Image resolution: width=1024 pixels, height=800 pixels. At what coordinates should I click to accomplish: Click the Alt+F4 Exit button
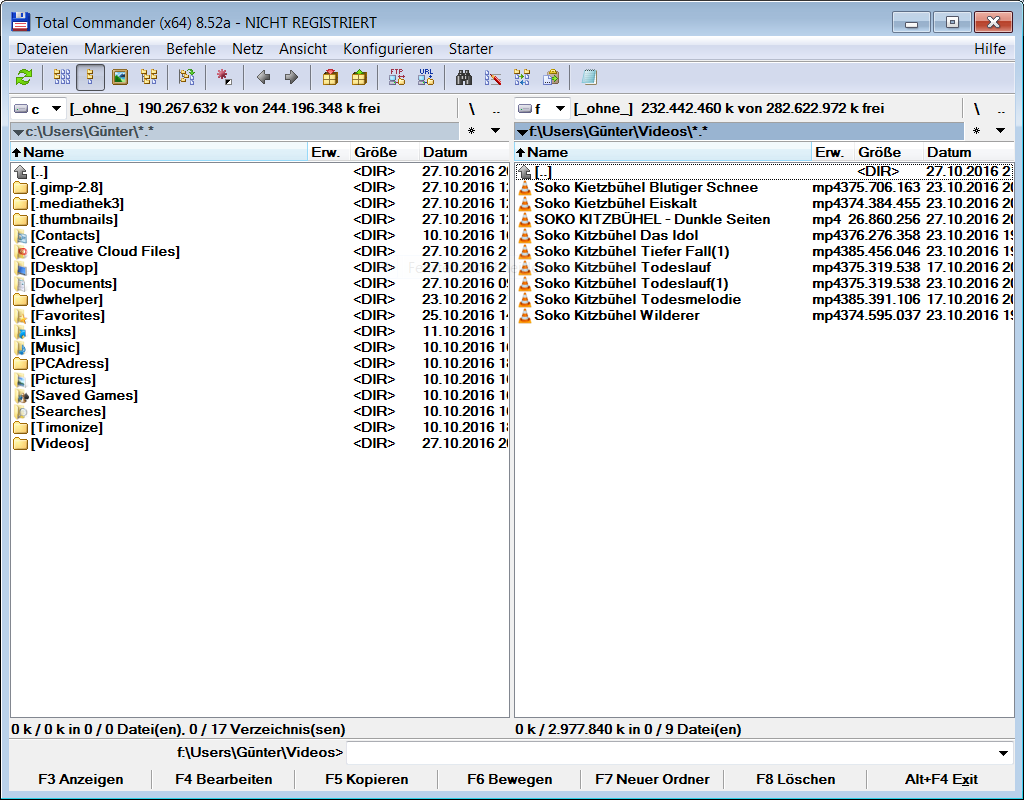[x=941, y=779]
